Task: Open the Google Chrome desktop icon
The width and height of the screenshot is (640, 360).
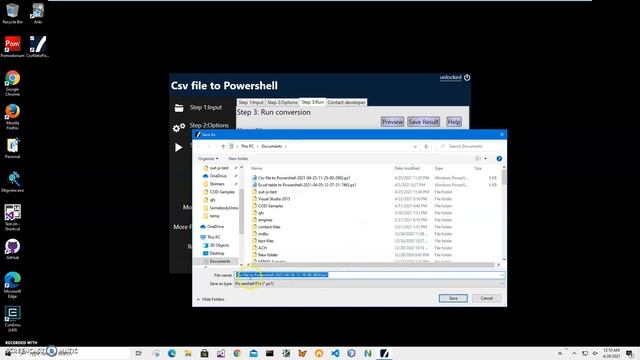Action: coord(12,83)
